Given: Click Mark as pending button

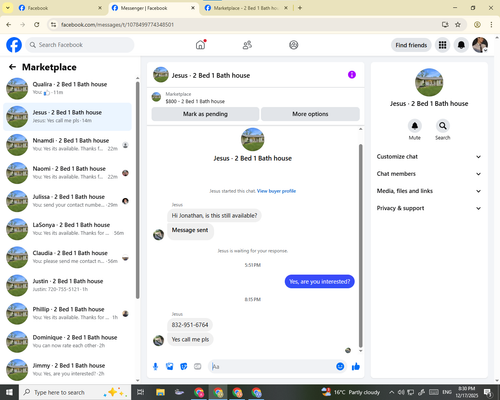Looking at the screenshot, I should pos(205,114).
